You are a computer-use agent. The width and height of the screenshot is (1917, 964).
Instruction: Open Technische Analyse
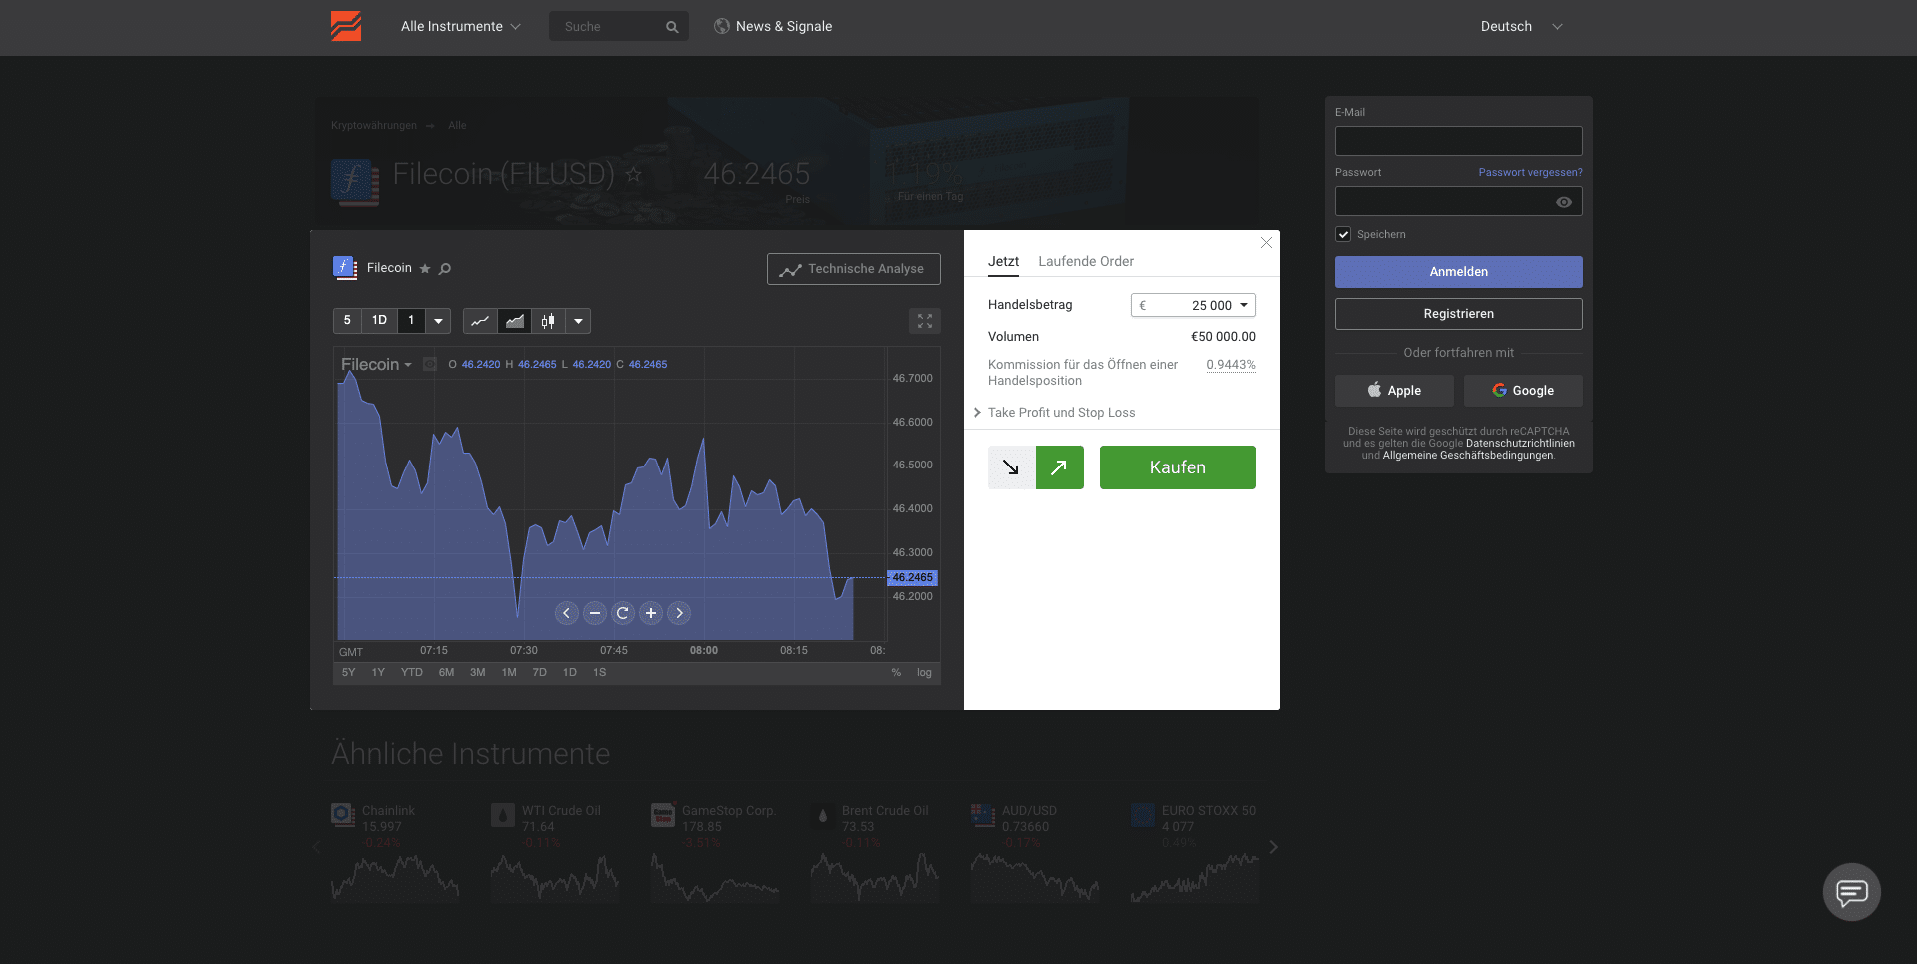(x=854, y=269)
